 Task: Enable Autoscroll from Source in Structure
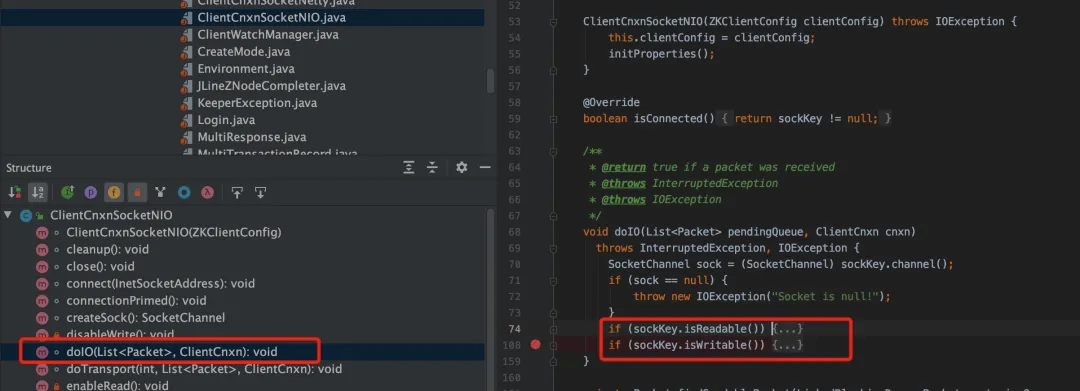pyautogui.click(x=260, y=192)
